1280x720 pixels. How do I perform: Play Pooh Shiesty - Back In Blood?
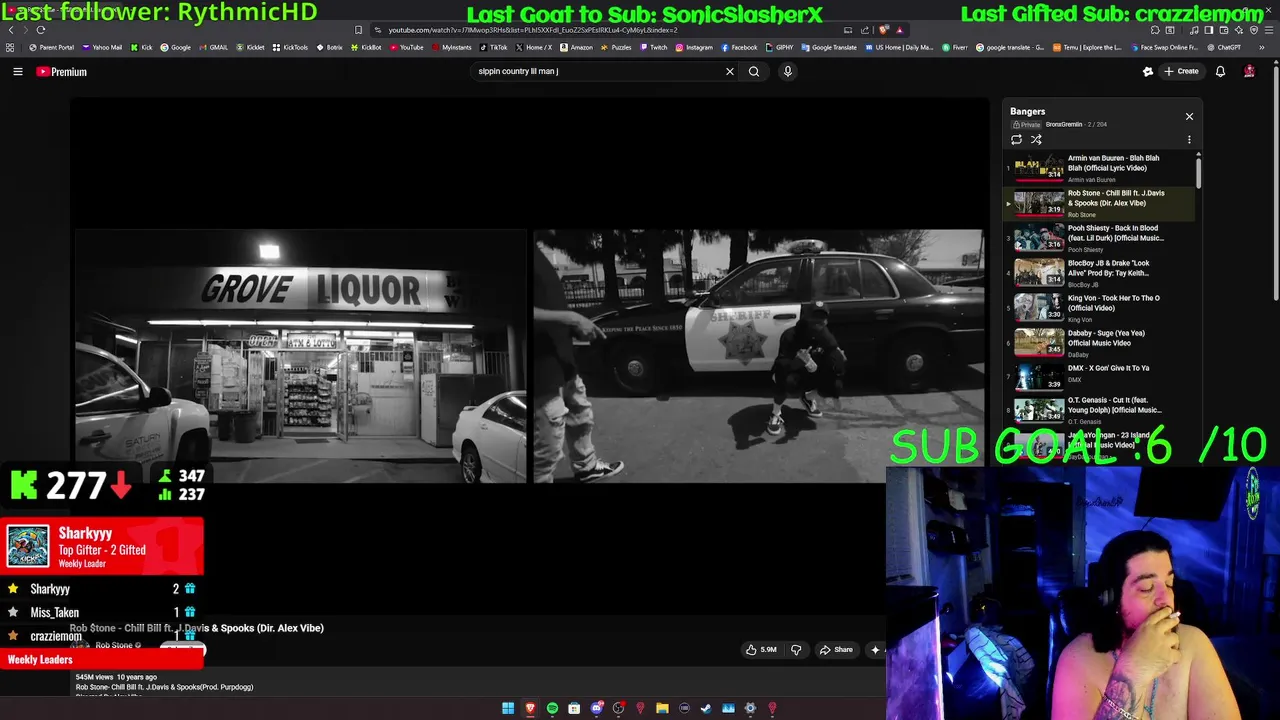tap(1115, 233)
